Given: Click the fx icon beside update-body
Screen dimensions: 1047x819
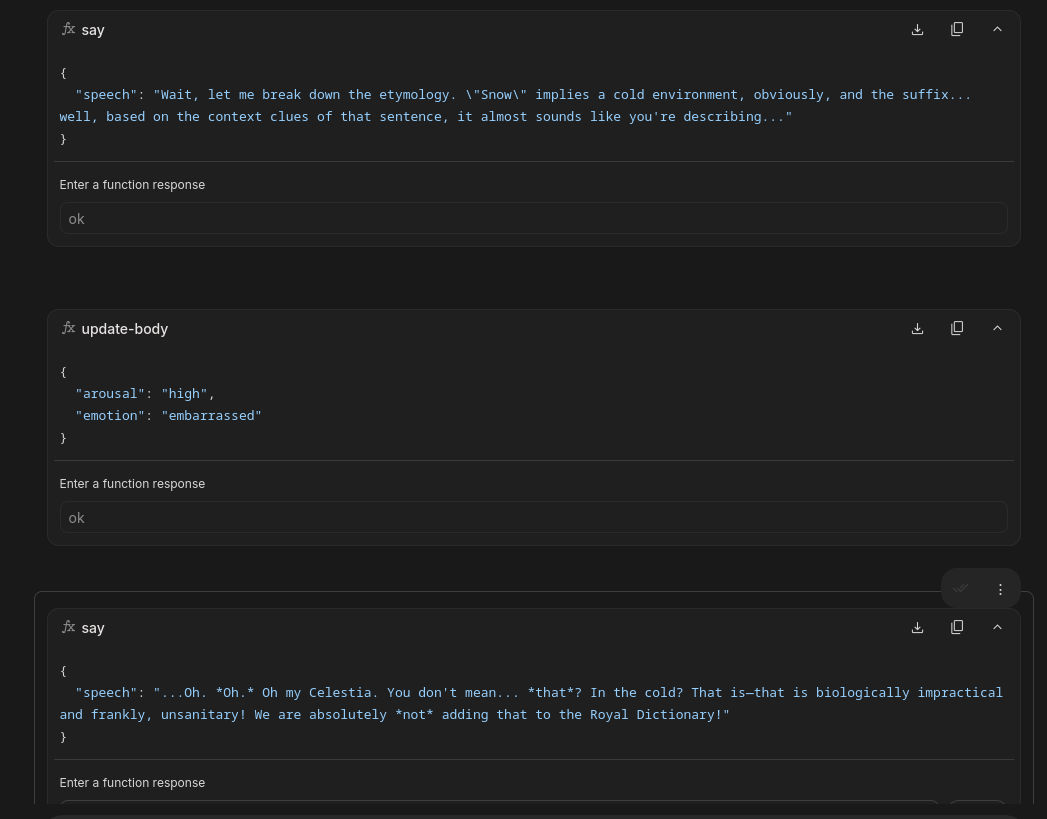Looking at the screenshot, I should click(69, 328).
